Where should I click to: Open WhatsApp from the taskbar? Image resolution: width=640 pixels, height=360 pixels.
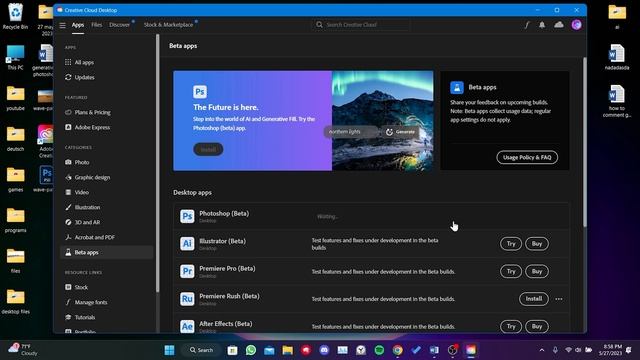[x=251, y=350]
